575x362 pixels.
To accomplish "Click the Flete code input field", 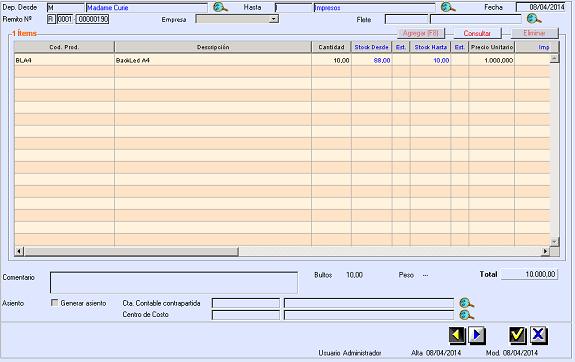I will click(x=406, y=19).
